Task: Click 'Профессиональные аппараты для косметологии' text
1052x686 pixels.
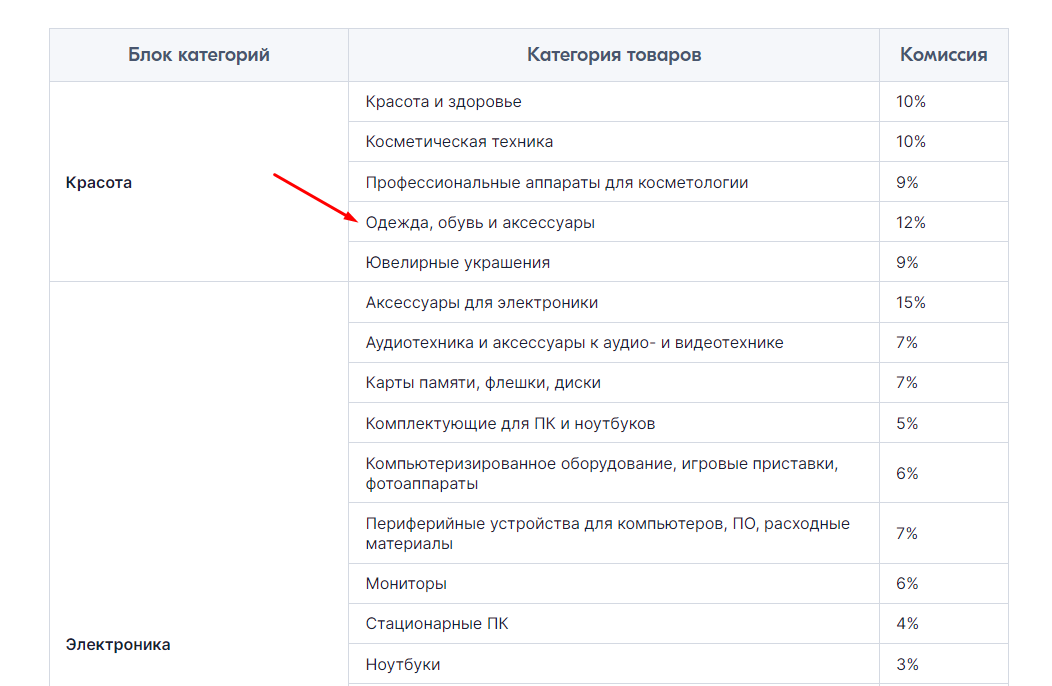Action: (x=557, y=183)
